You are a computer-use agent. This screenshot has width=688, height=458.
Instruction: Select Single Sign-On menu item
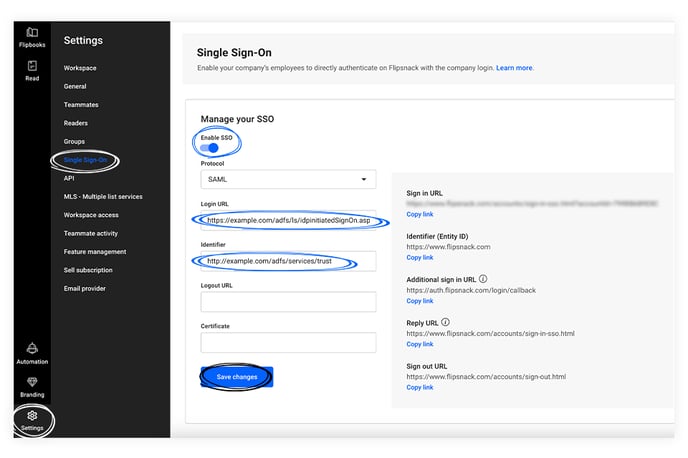85,160
